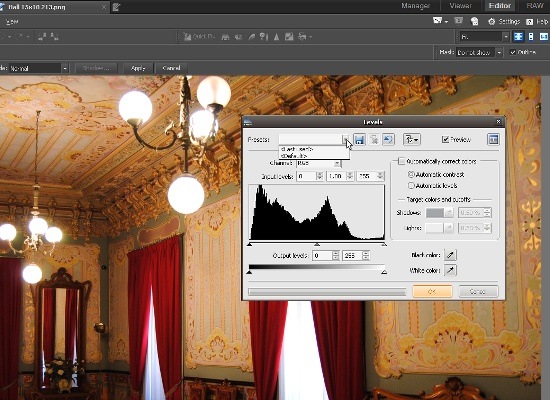Click the Lights eyedropper icon
This screenshot has height=400, width=550.
[x=449, y=228]
